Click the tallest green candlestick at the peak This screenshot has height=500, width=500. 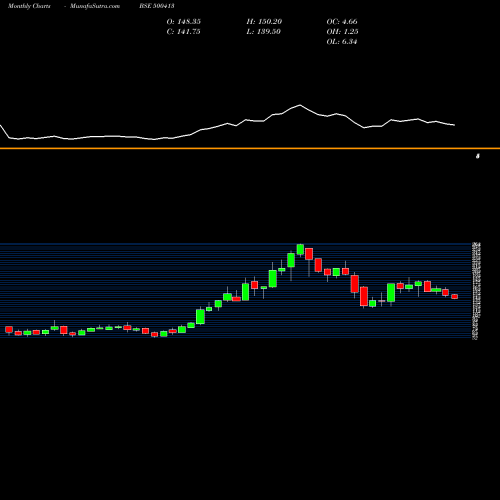[x=300, y=249]
